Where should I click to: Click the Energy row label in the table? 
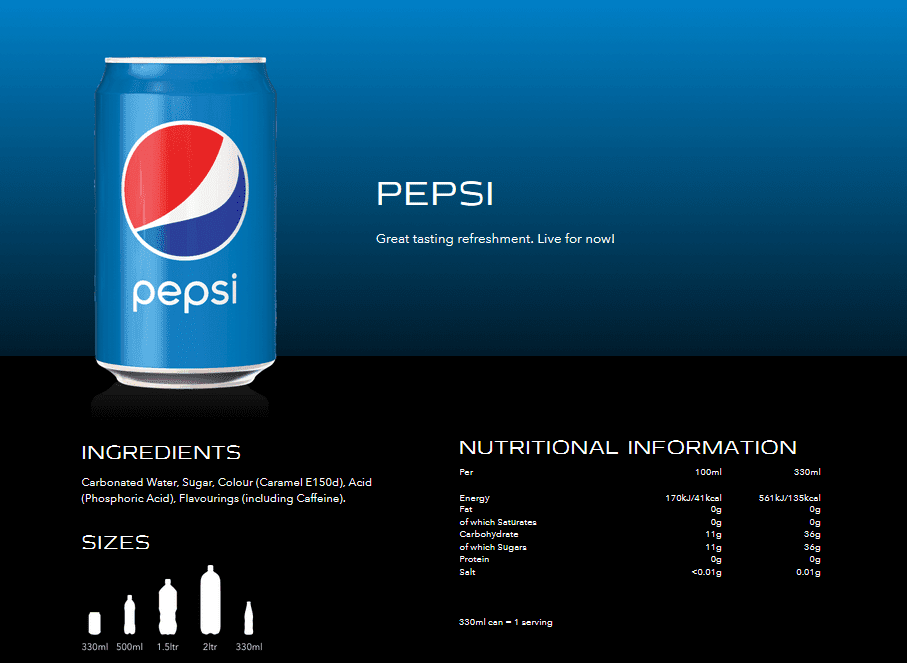(474, 497)
